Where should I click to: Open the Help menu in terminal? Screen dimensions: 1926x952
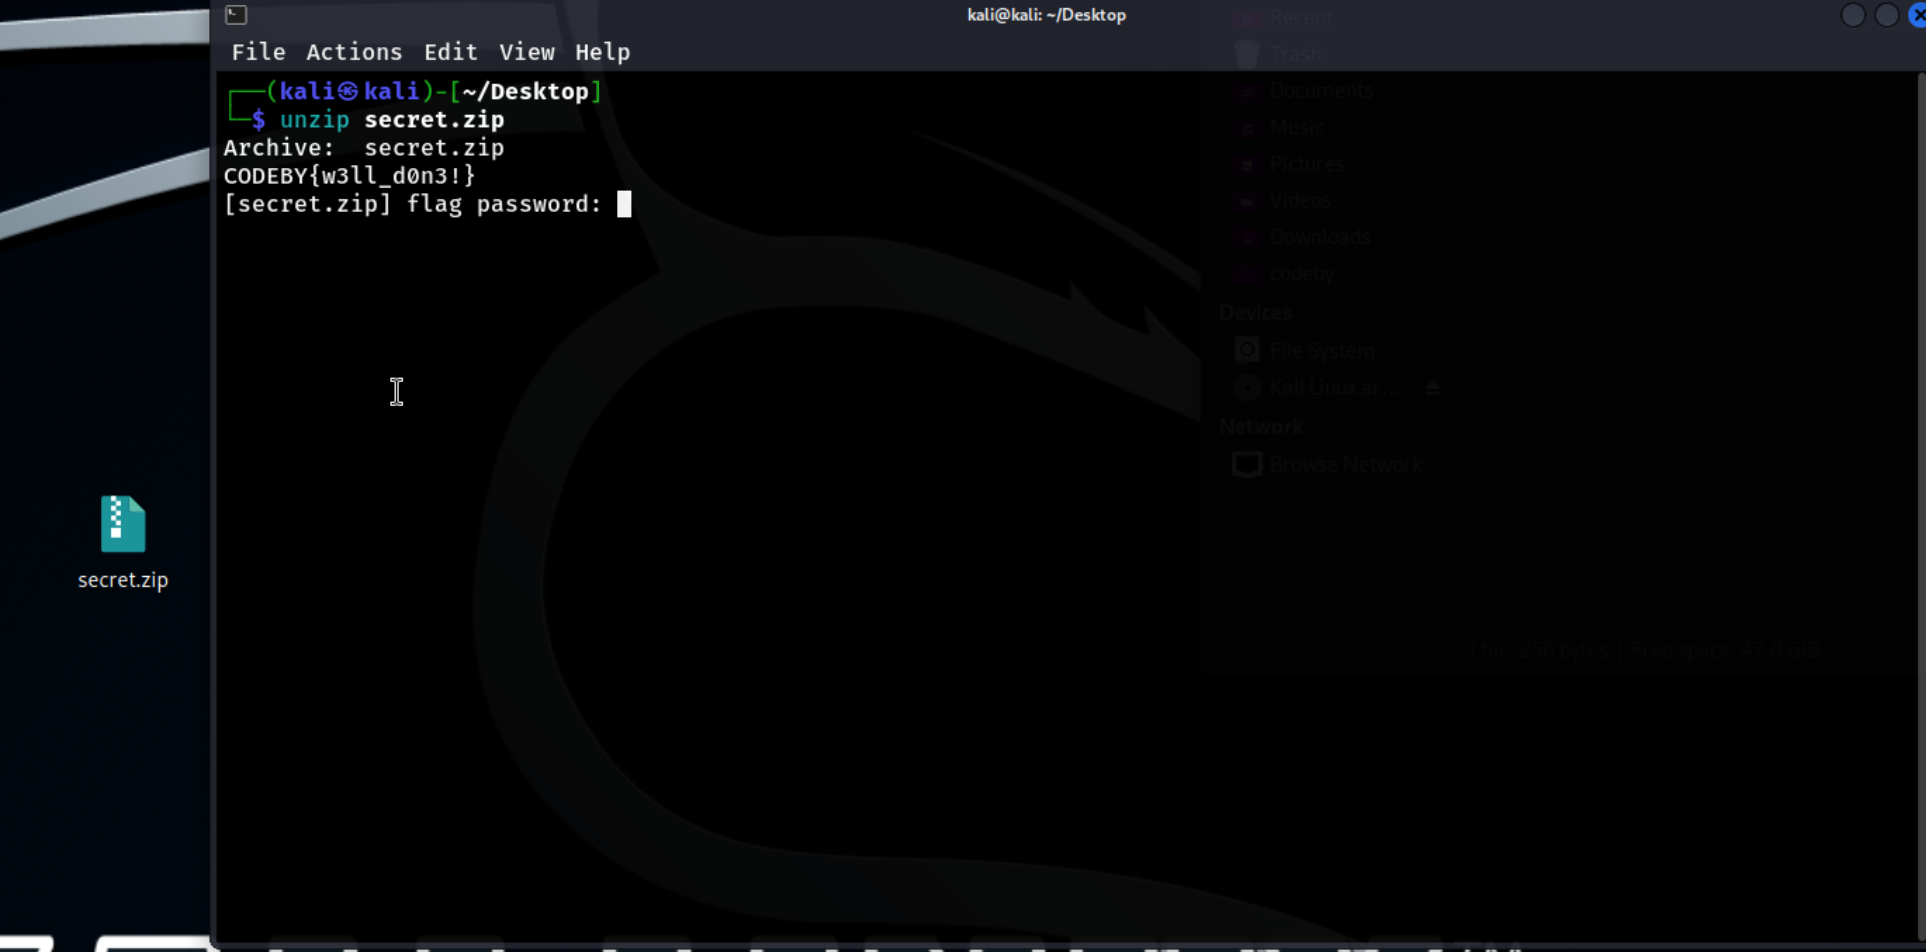[x=602, y=52]
